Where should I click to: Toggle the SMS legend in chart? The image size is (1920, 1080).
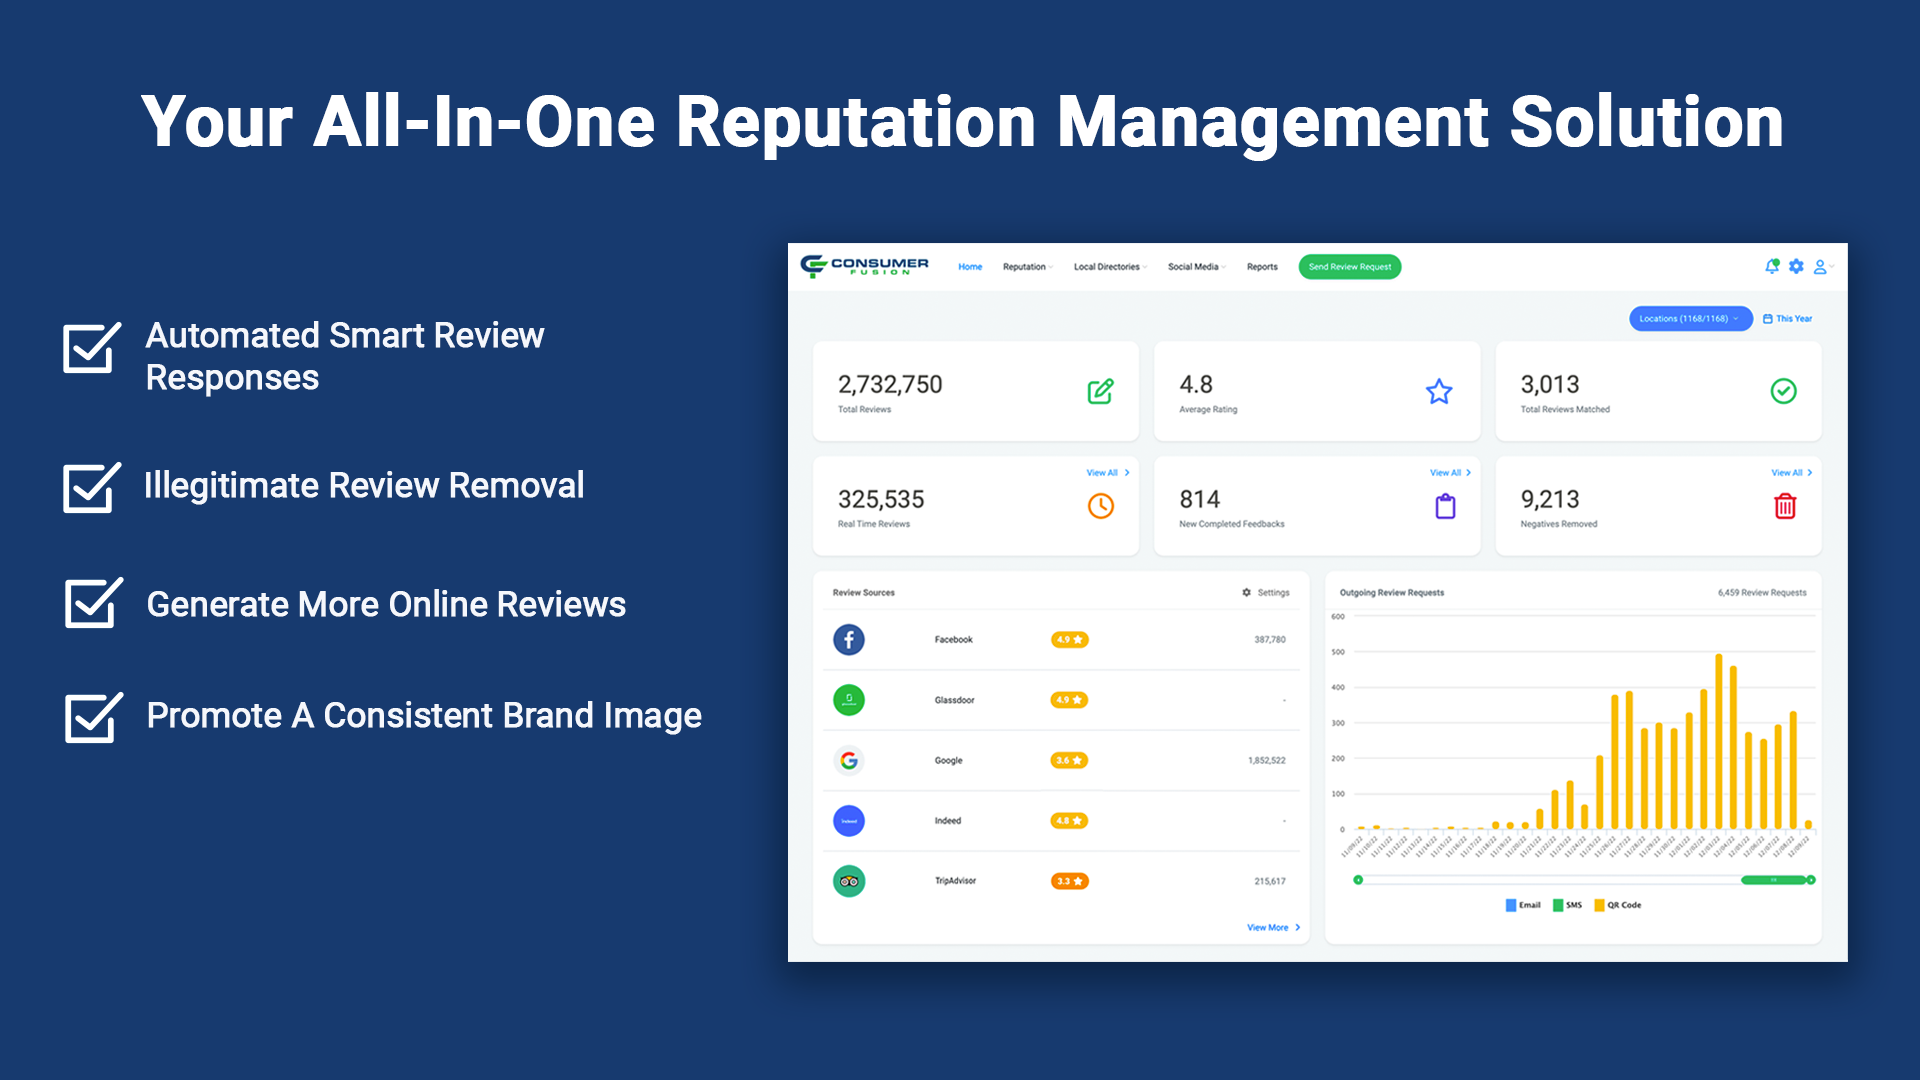(1567, 905)
